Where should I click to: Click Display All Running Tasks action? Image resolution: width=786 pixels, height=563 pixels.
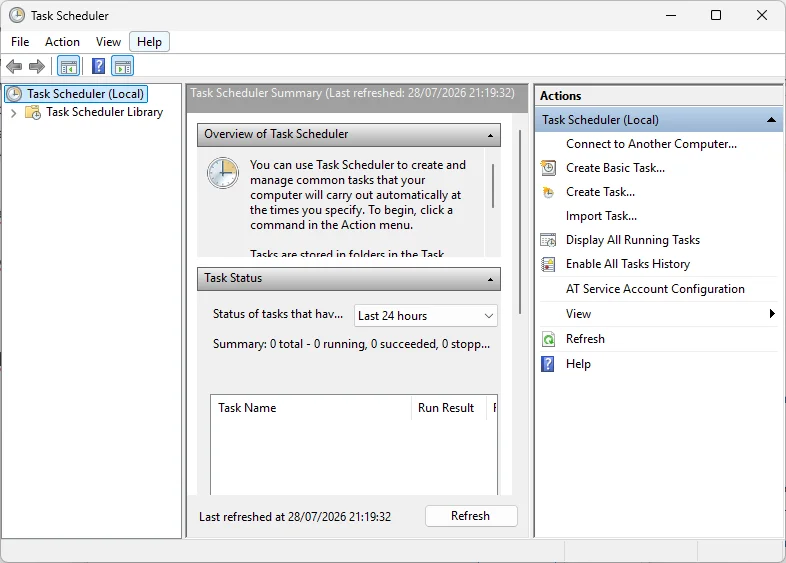633,240
